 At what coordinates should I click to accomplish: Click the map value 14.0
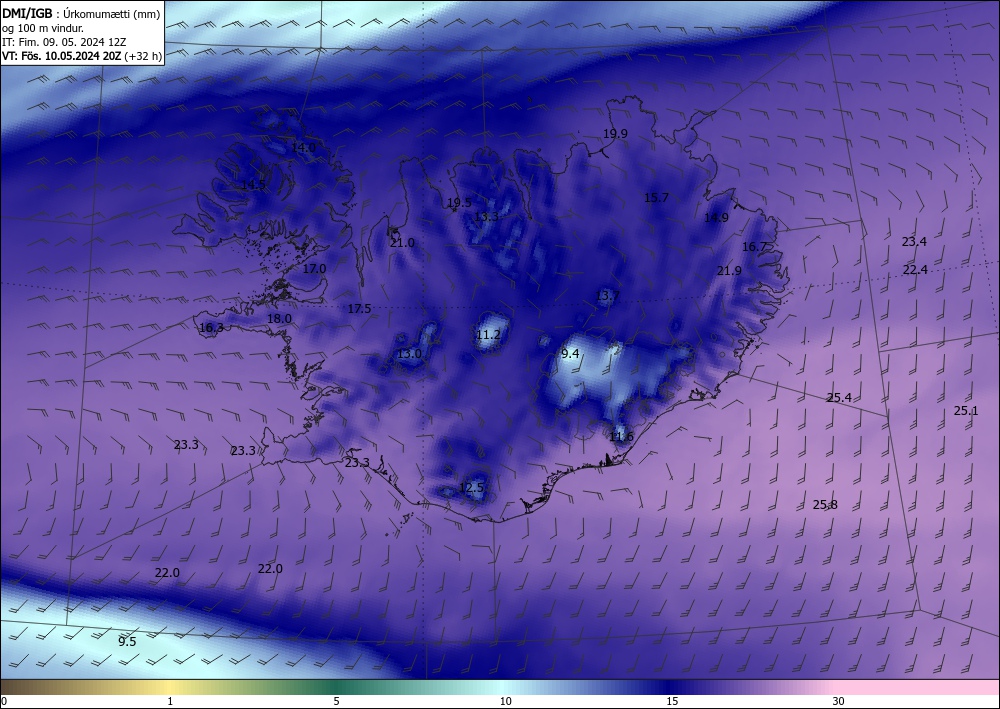[304, 148]
